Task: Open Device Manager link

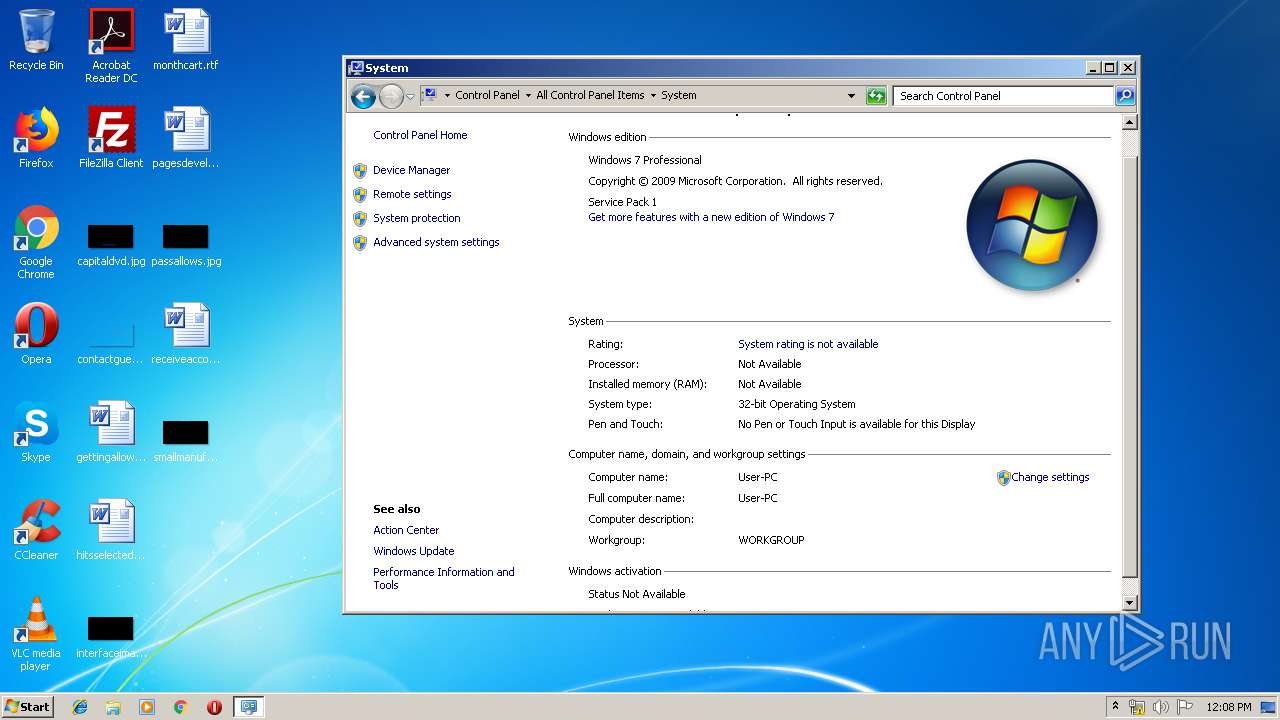Action: [x=411, y=170]
